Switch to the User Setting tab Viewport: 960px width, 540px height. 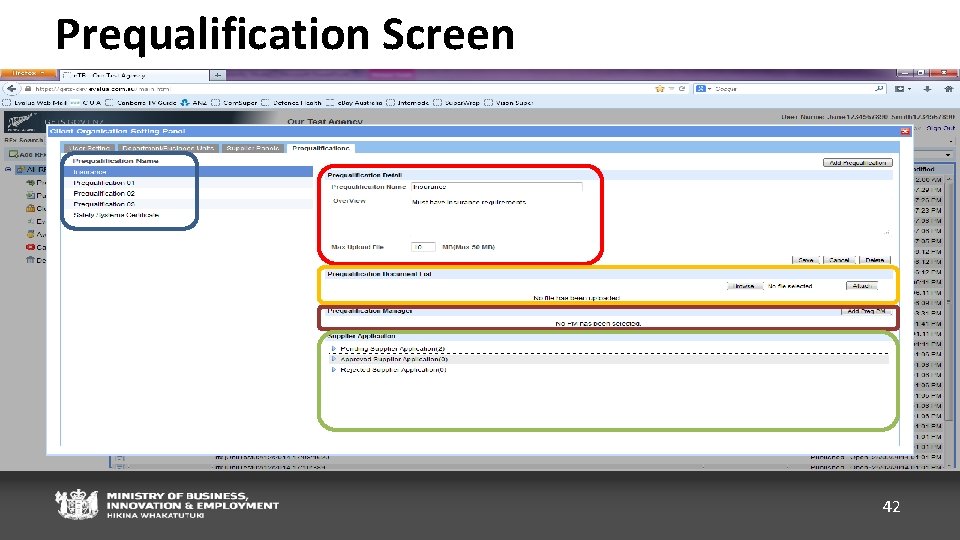pos(89,148)
